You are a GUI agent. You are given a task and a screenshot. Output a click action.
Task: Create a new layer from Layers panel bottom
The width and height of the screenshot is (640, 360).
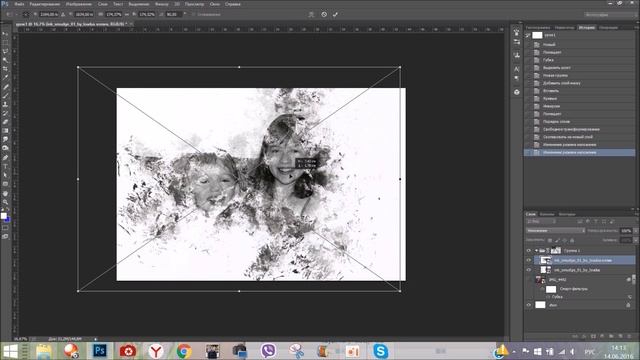pyautogui.click(x=620, y=336)
